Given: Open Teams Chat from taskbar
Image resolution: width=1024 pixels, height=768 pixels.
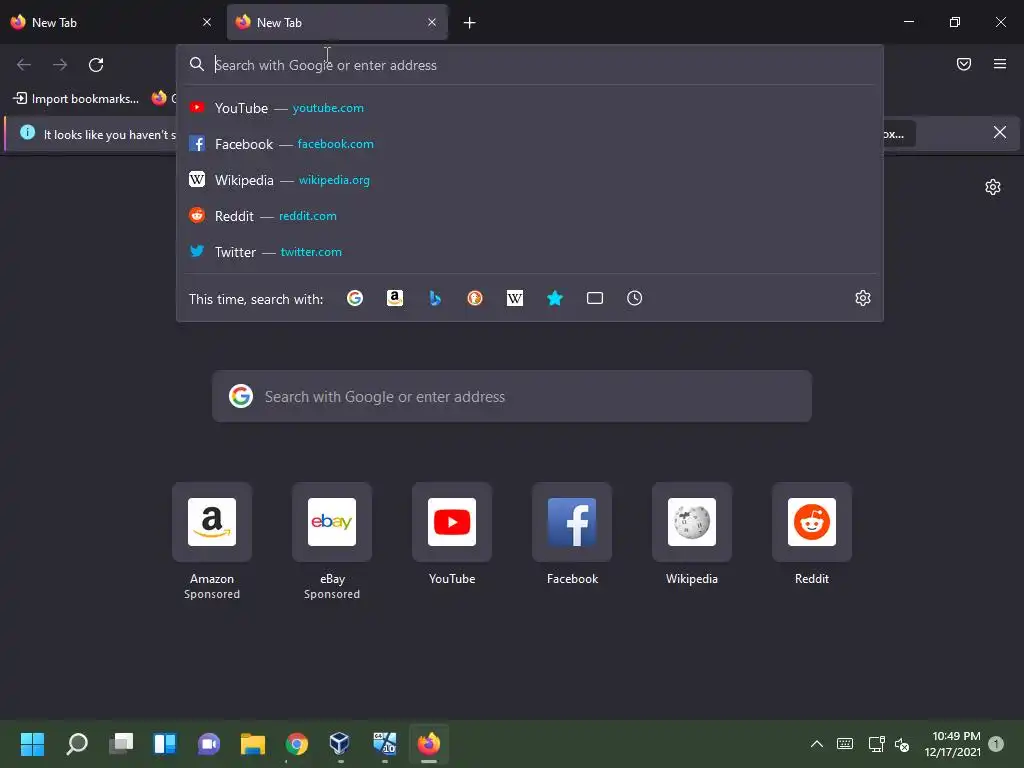Looking at the screenshot, I should click(209, 744).
